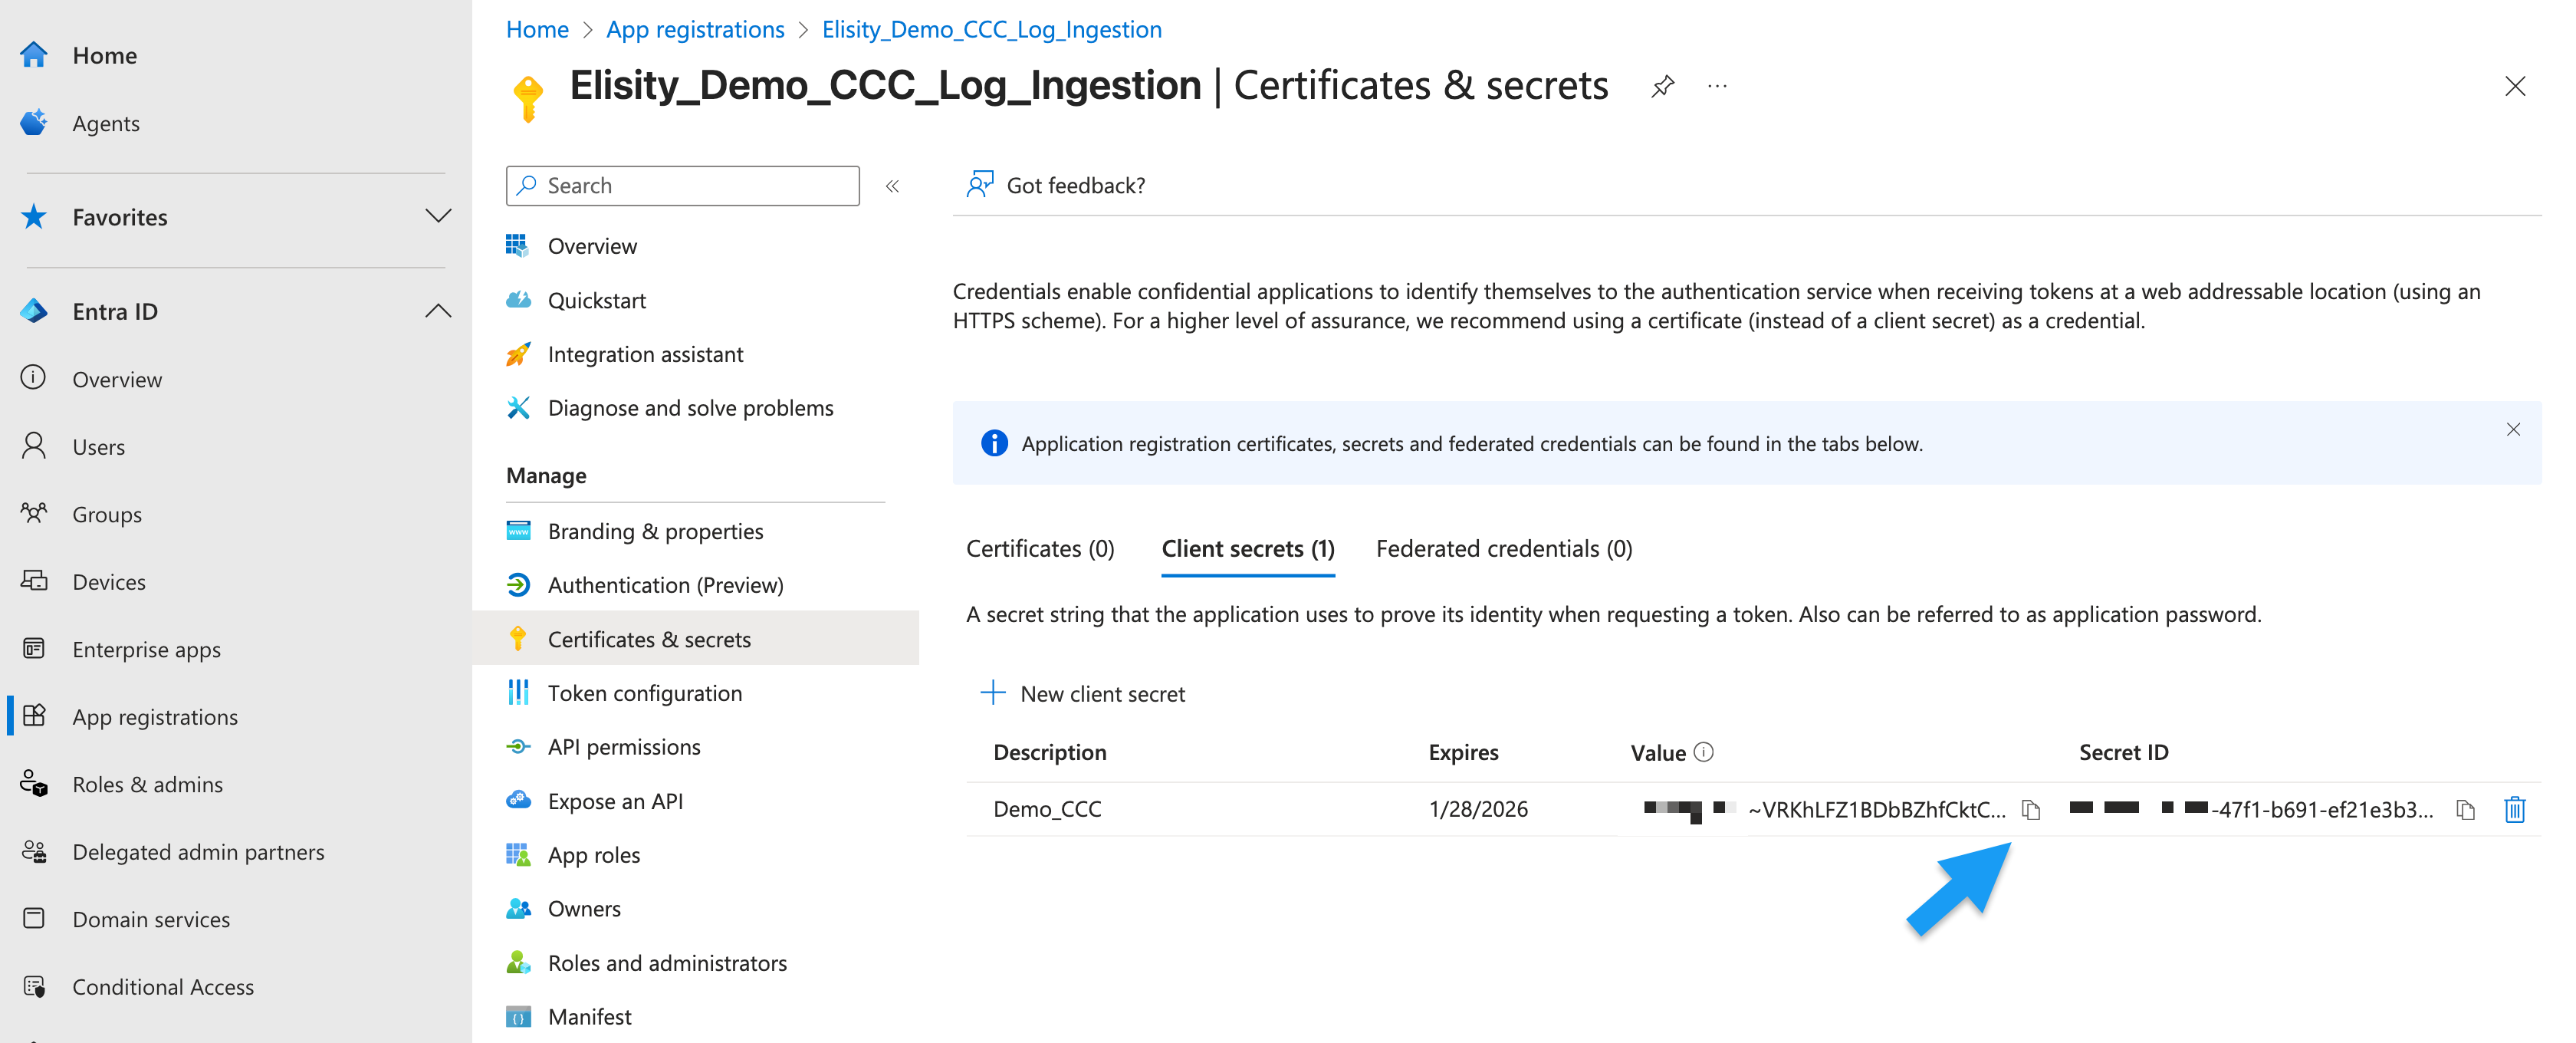Viewport: 2576px width, 1043px height.
Task: Click the Conditional Access icon
Action: pyautogui.click(x=34, y=986)
